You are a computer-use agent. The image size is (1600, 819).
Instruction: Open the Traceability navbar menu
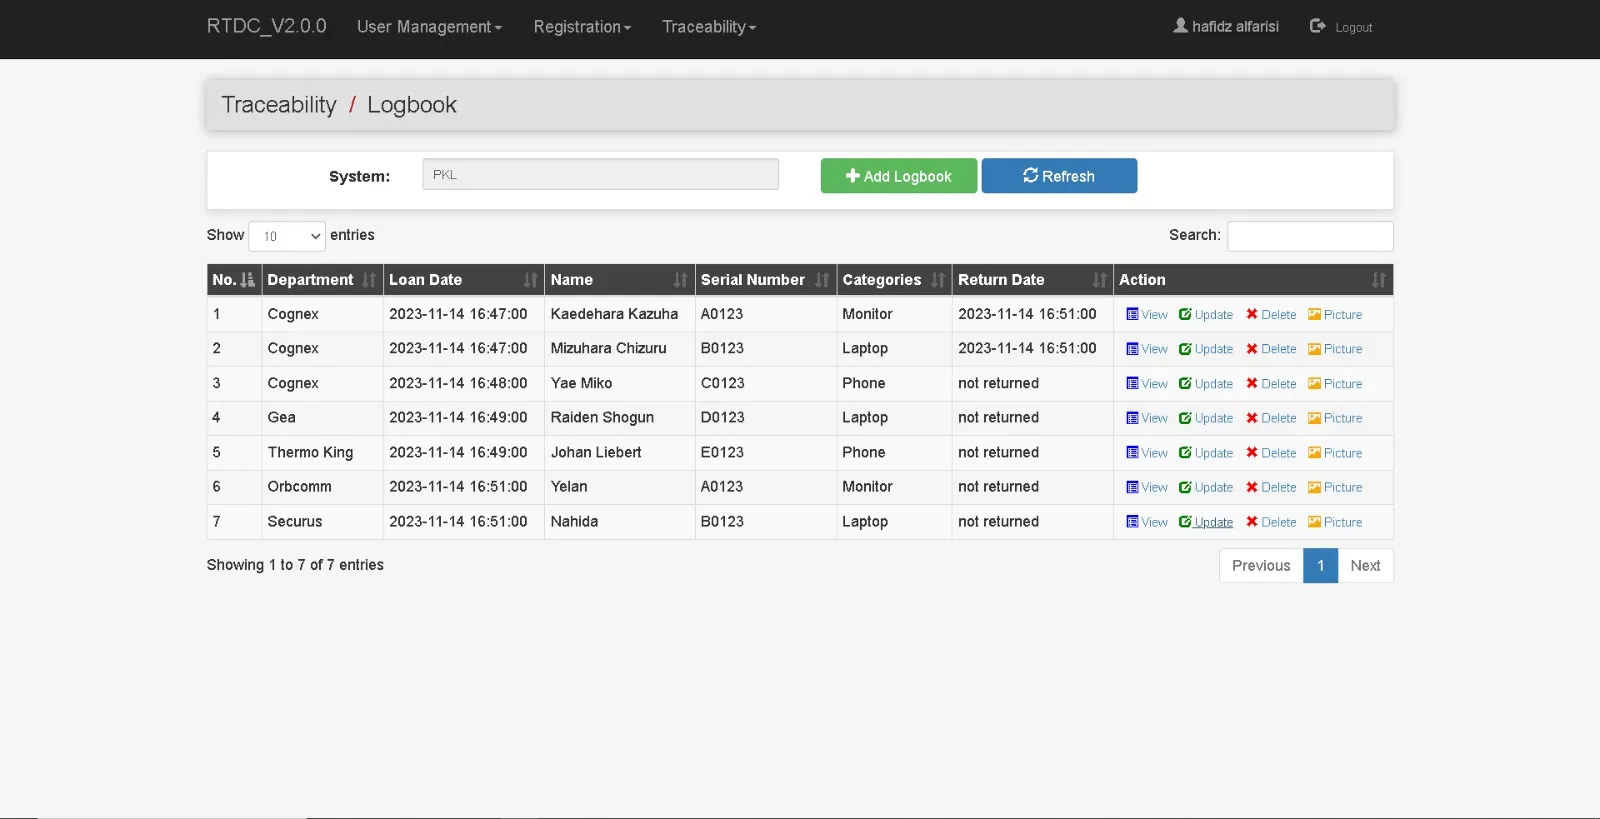coord(708,27)
